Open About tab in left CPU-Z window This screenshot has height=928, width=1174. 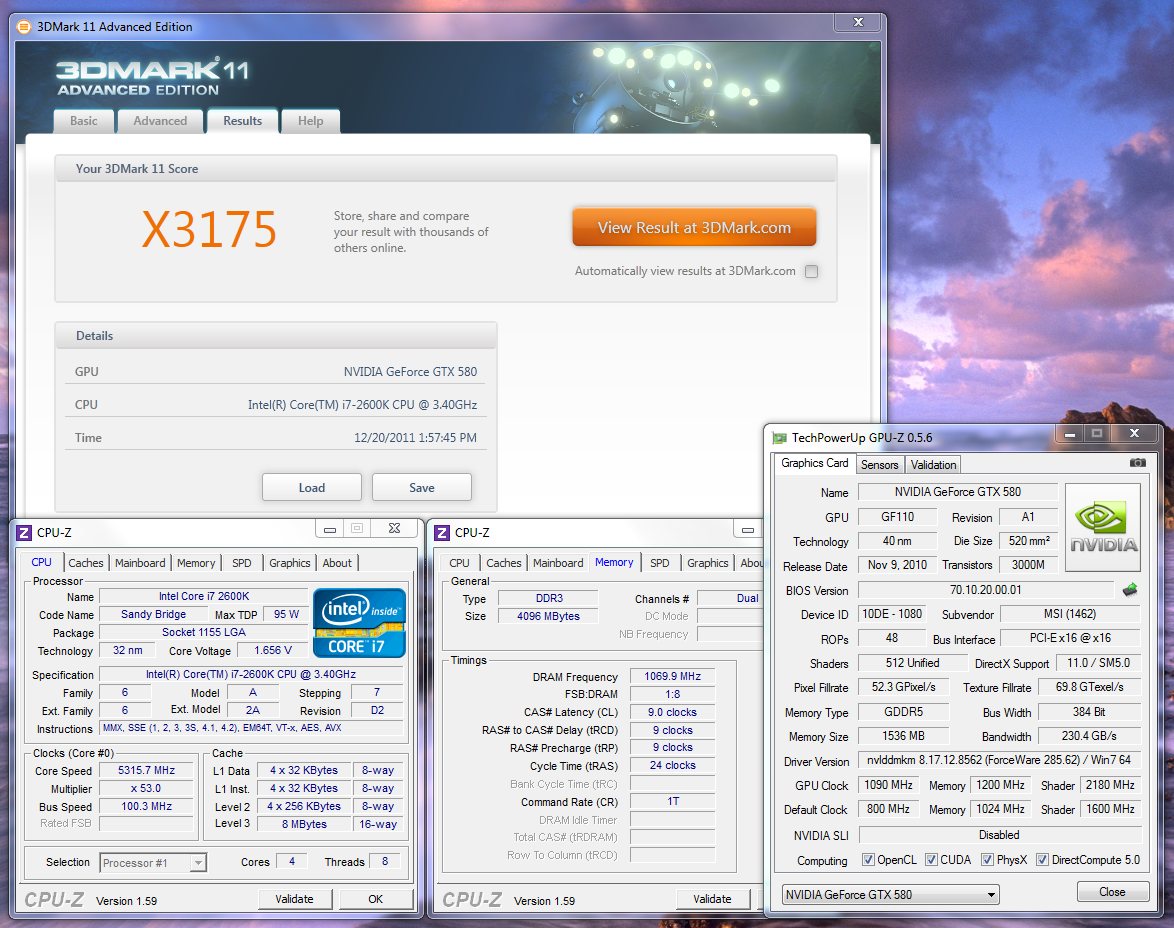click(337, 562)
